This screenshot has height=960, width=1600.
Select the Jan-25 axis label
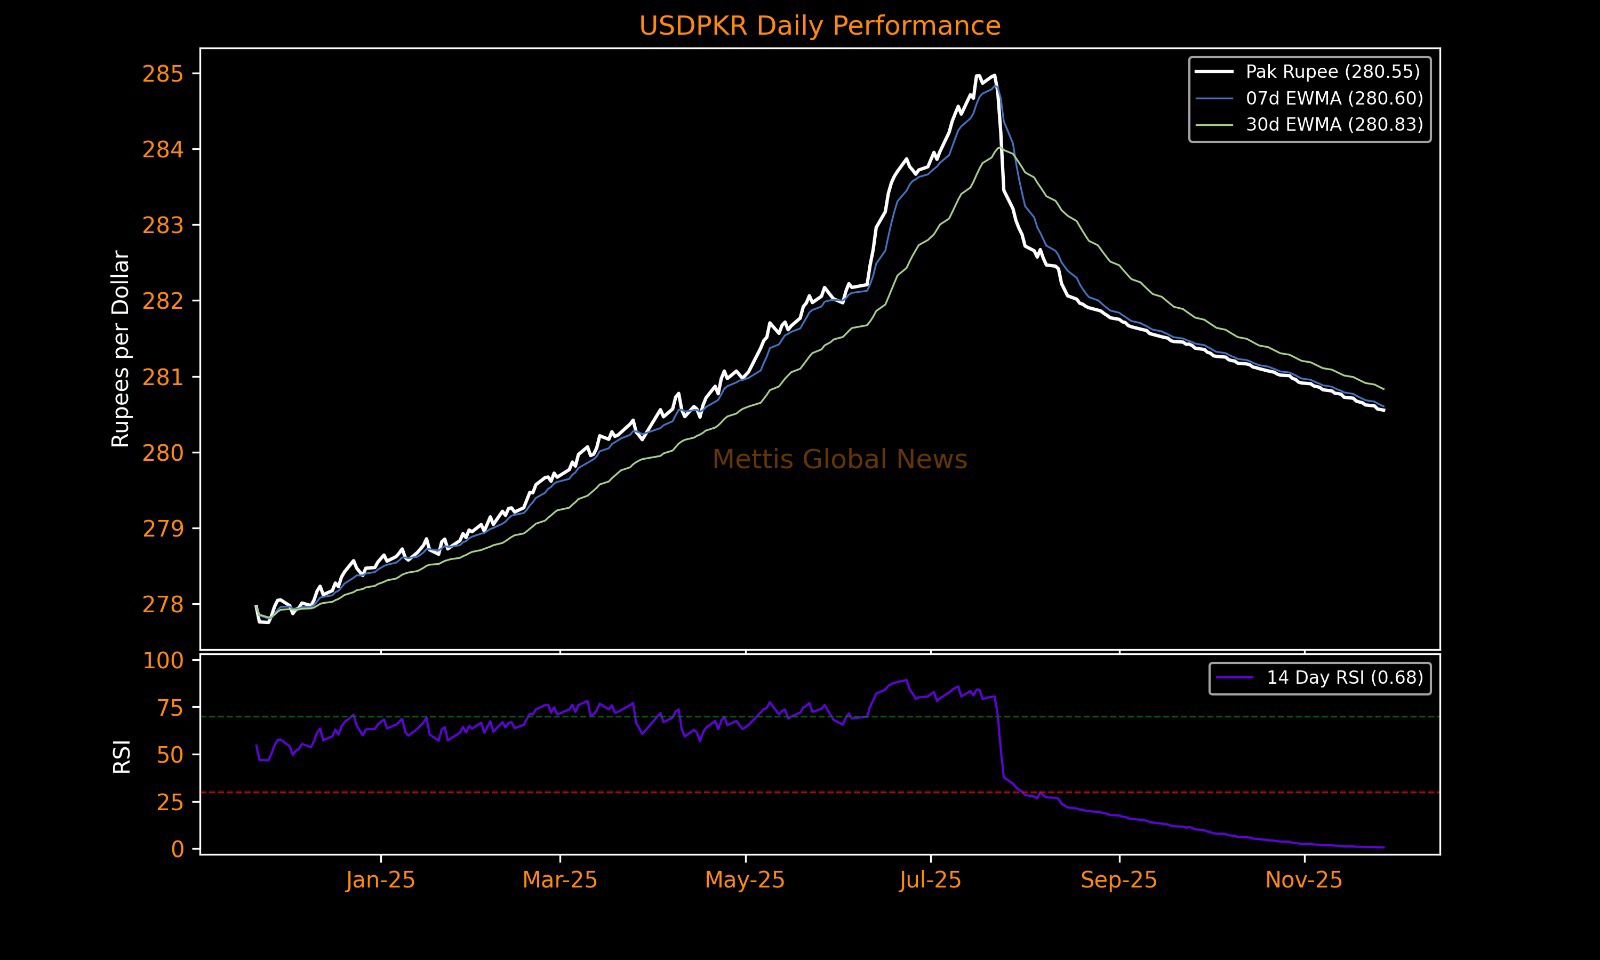click(381, 879)
